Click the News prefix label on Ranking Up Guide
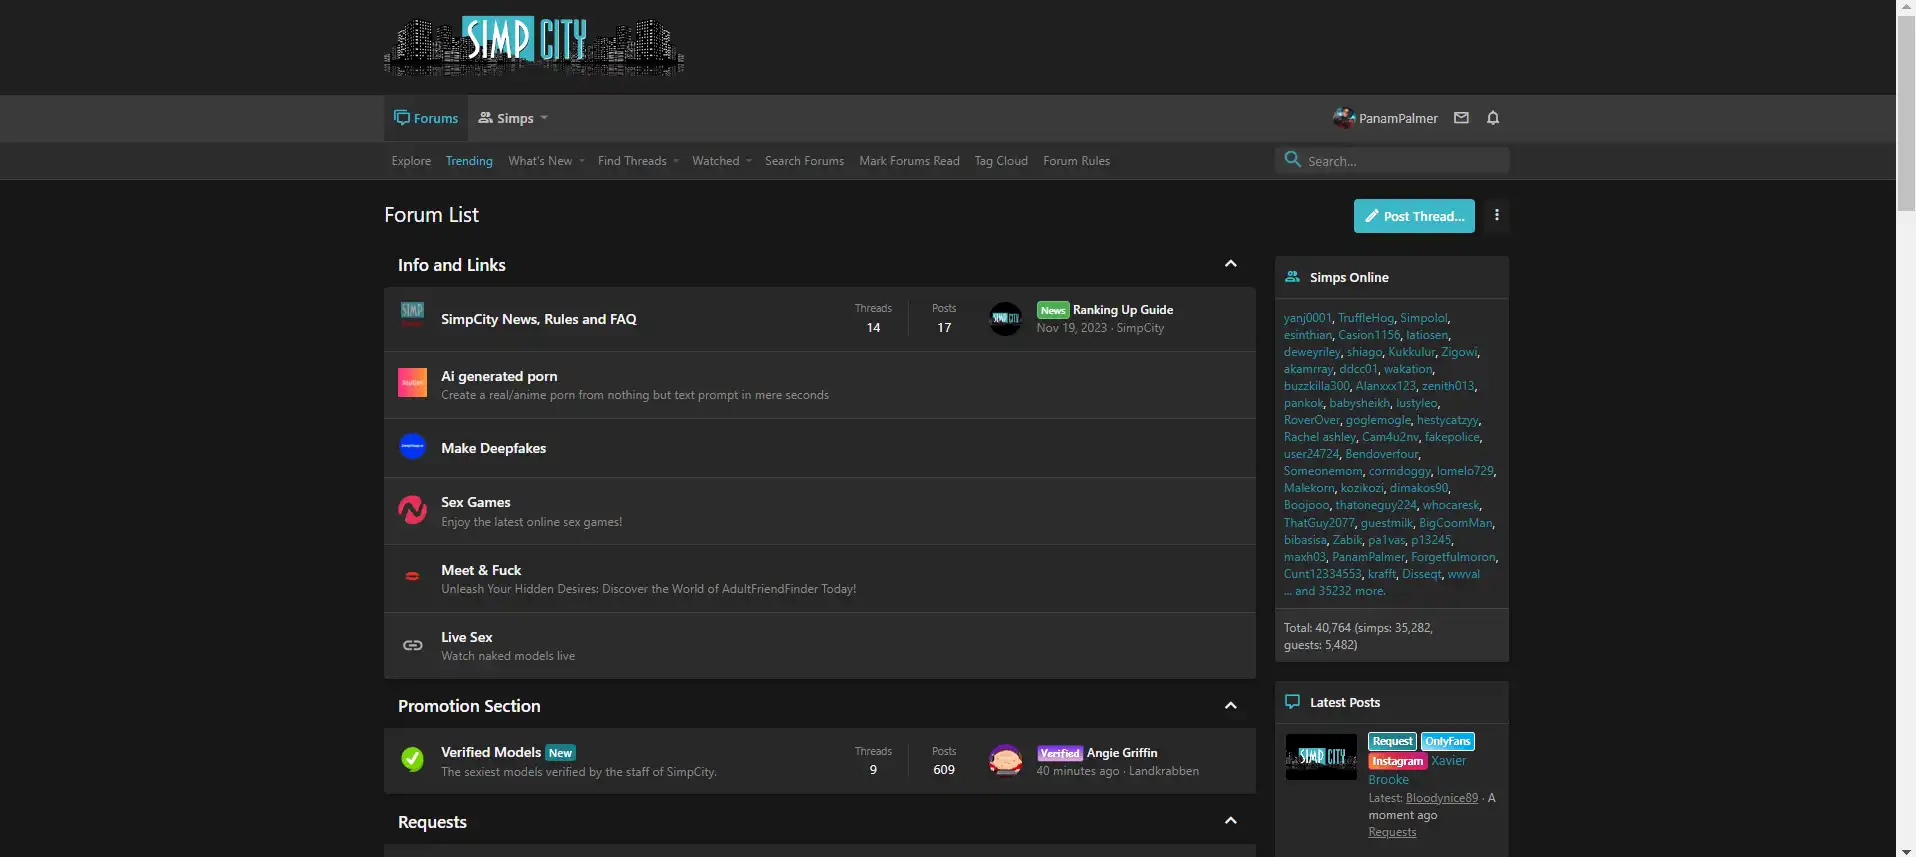Screen dimensions: 1916x857 1053,310
